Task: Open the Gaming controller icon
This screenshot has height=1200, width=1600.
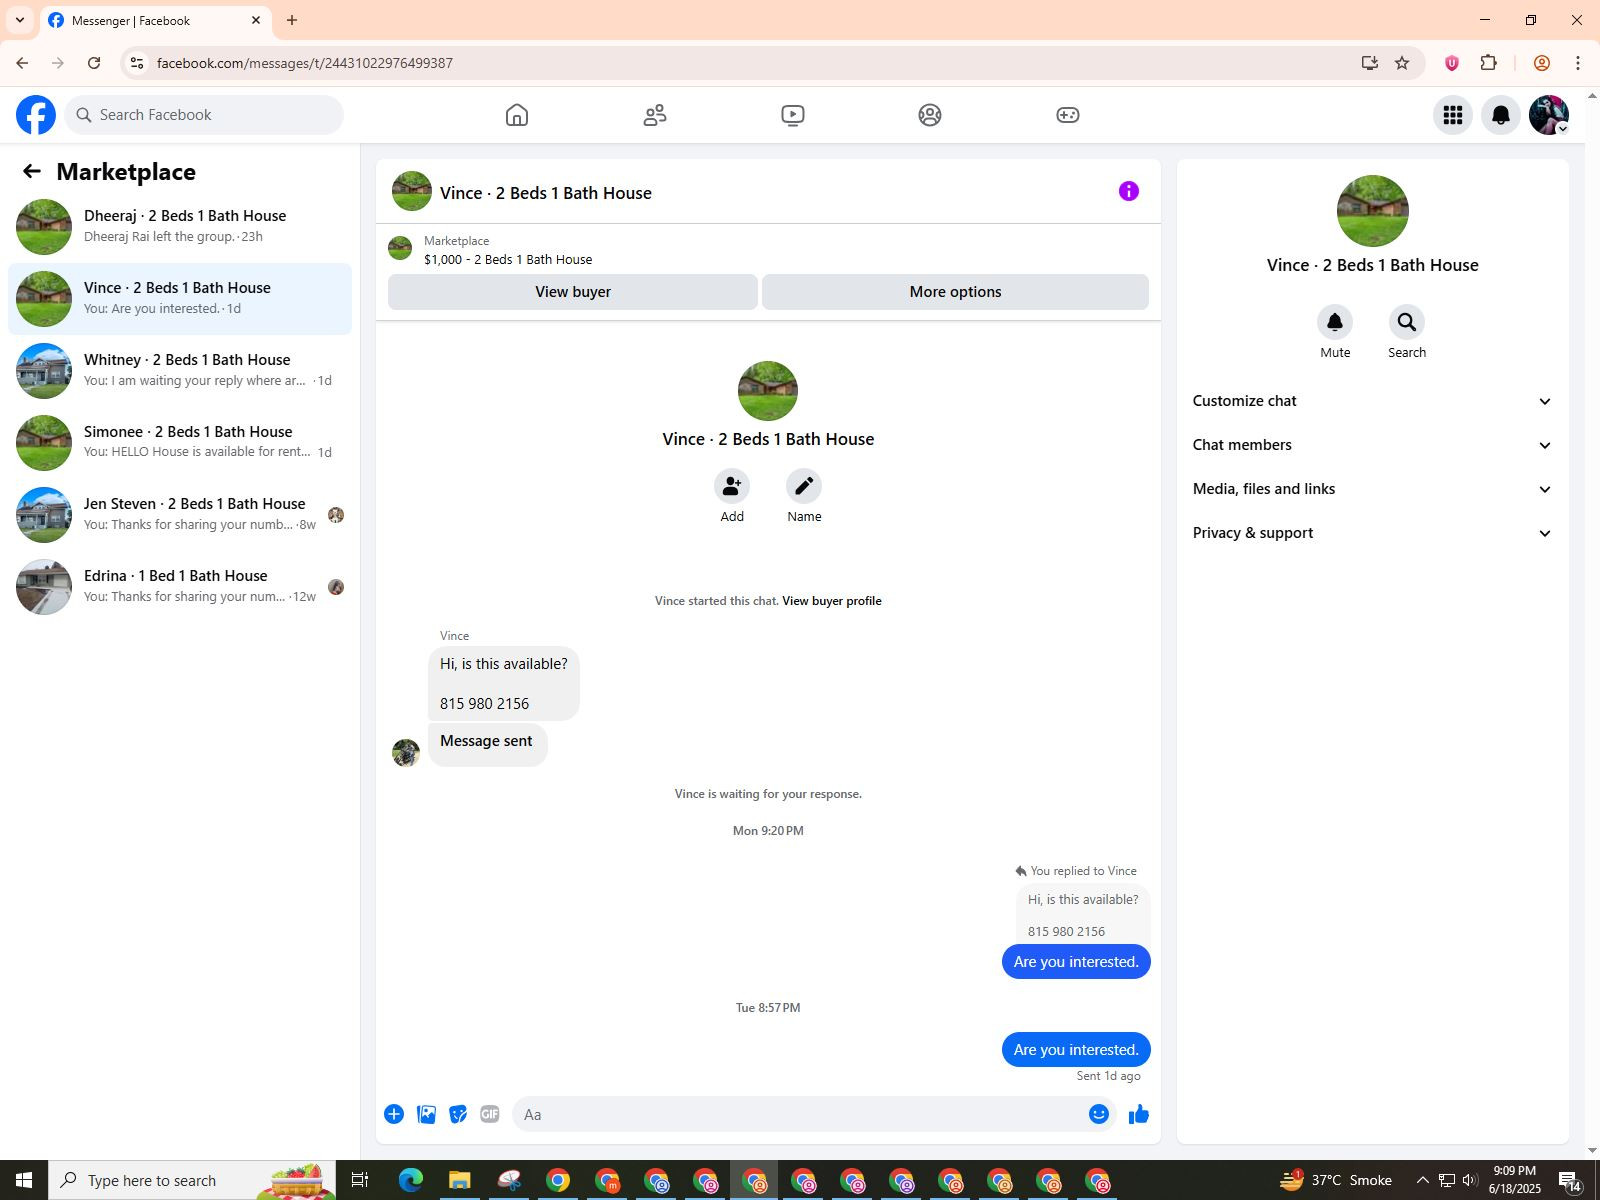Action: click(x=1068, y=115)
